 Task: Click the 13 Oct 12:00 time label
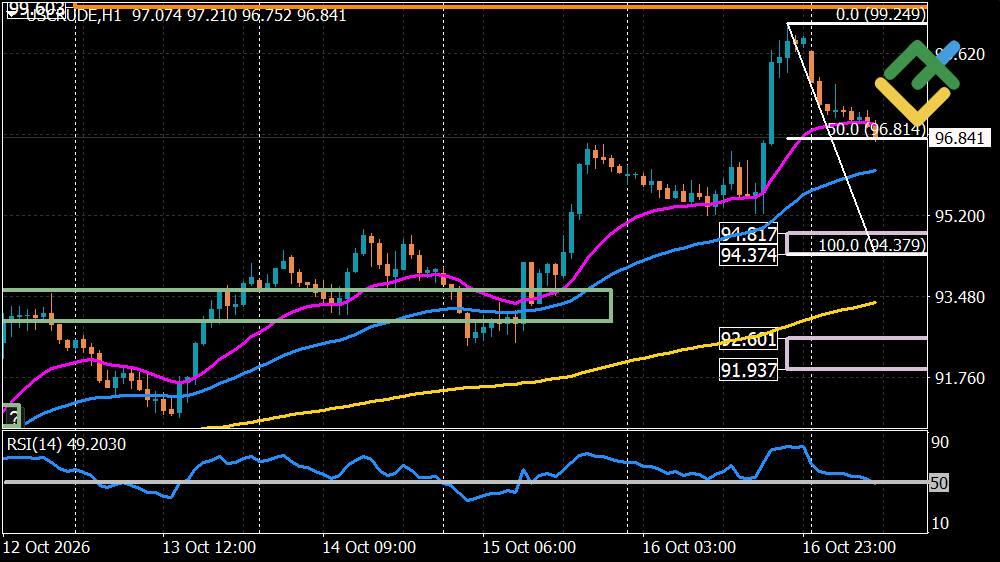click(x=209, y=547)
